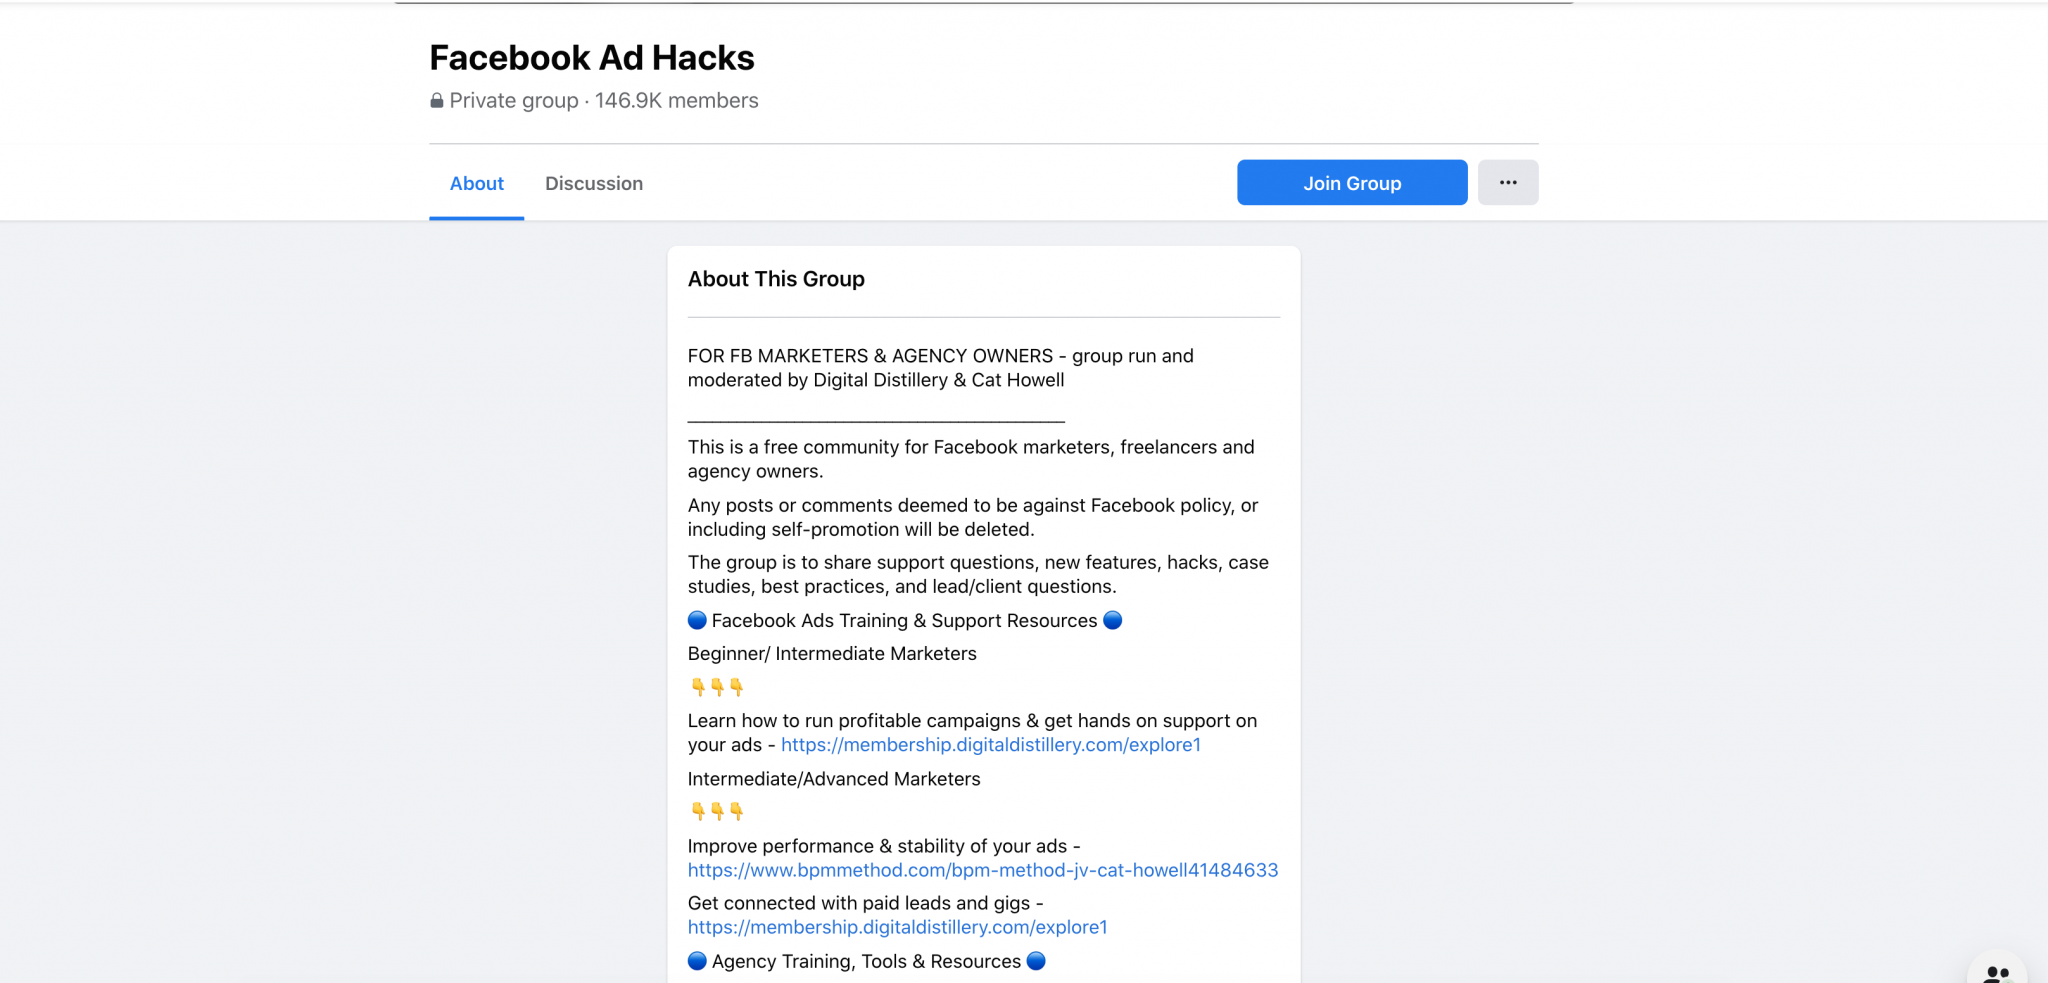This screenshot has height=983, width=2048.
Task: Open the bpmmethod.com link
Action: click(983, 870)
